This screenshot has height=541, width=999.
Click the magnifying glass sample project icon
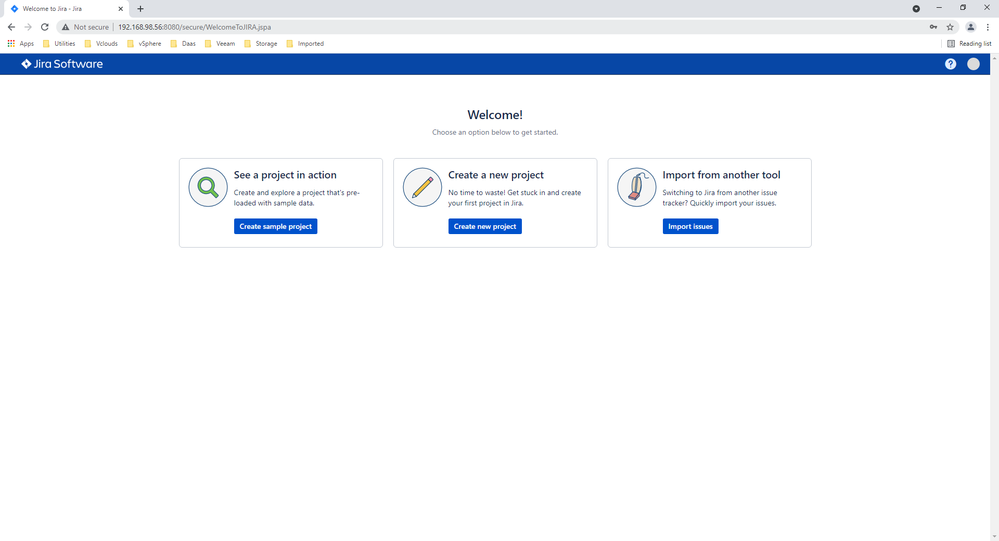[x=208, y=187]
